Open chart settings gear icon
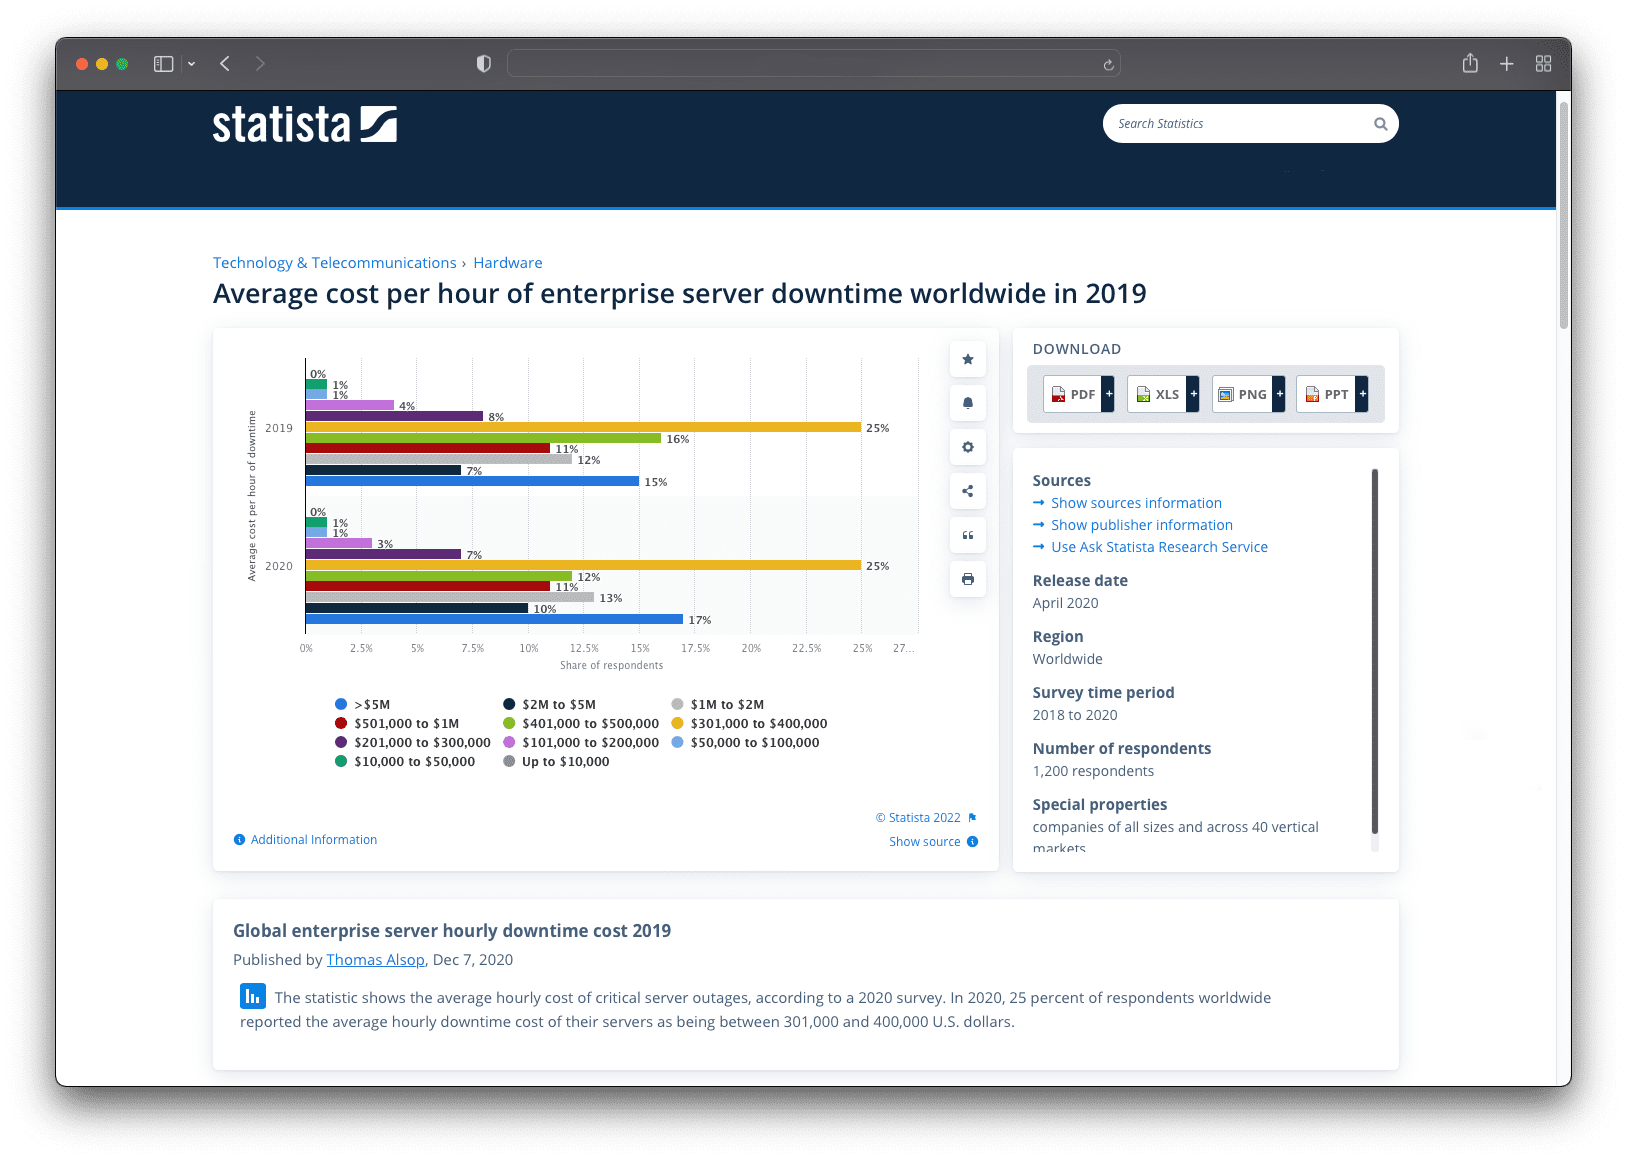The image size is (1627, 1160). 967,447
